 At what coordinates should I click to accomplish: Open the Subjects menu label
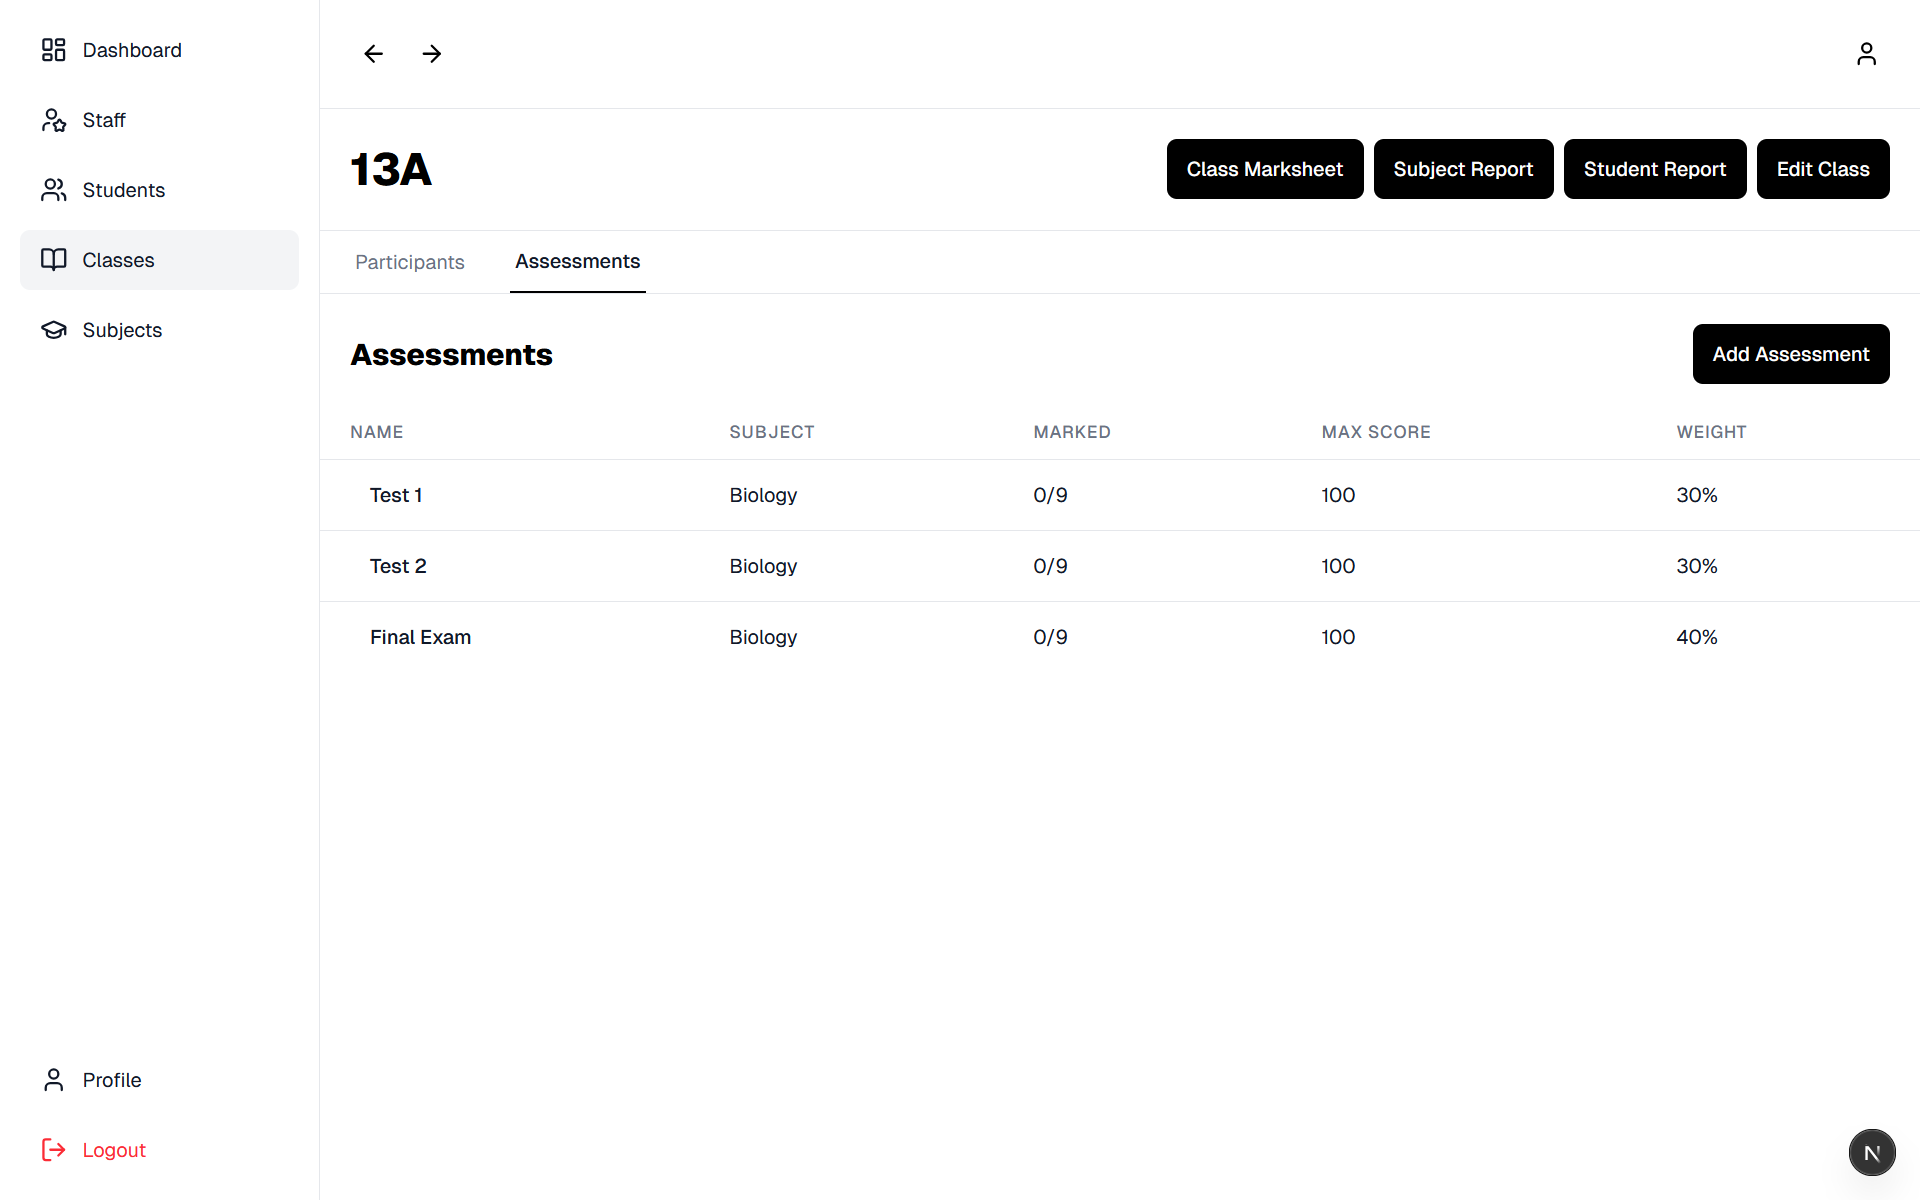(x=122, y=330)
